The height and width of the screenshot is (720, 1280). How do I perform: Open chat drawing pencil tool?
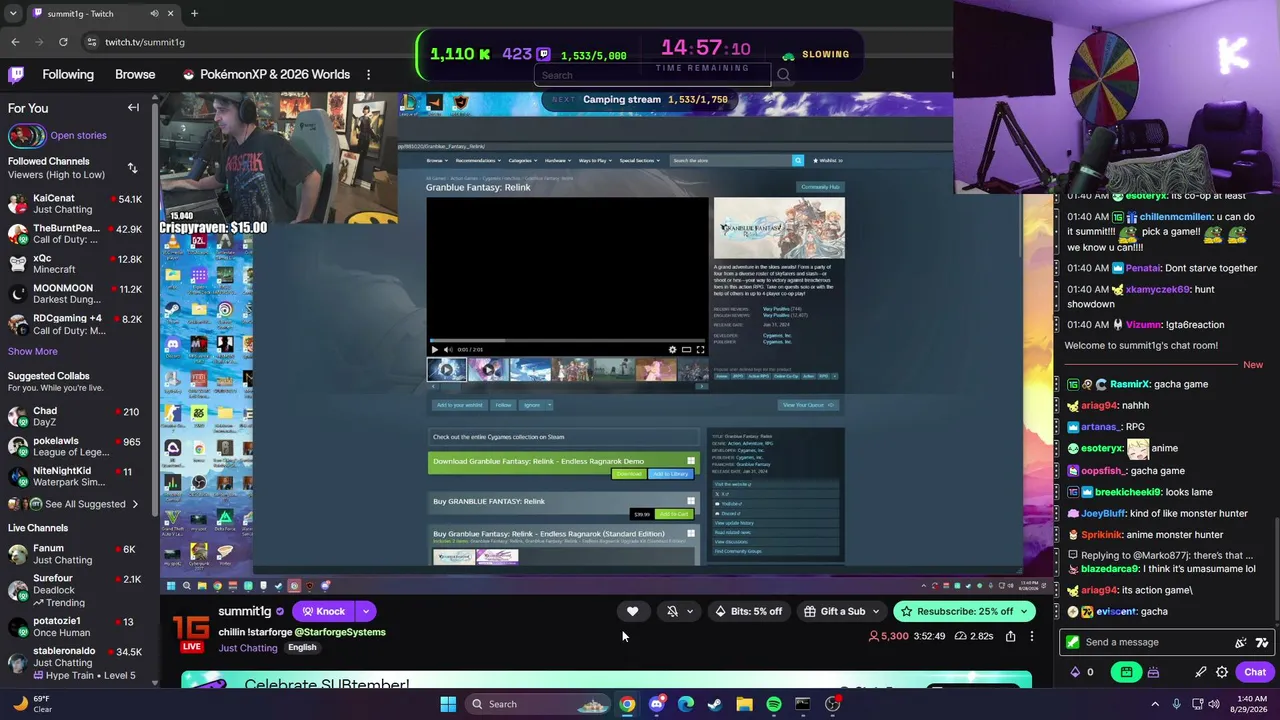tap(1201, 672)
